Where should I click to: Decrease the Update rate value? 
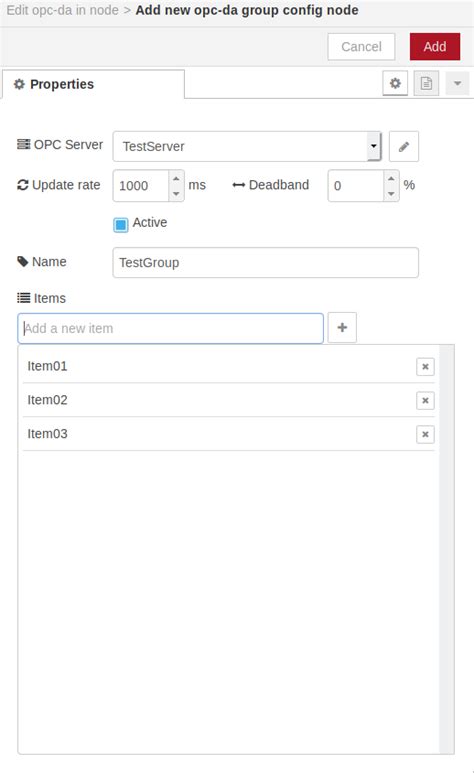tap(176, 194)
